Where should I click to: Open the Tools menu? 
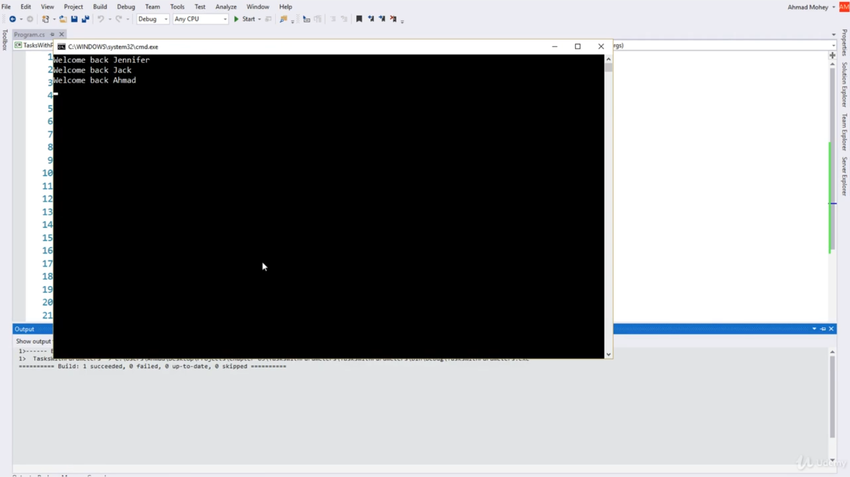click(x=177, y=7)
